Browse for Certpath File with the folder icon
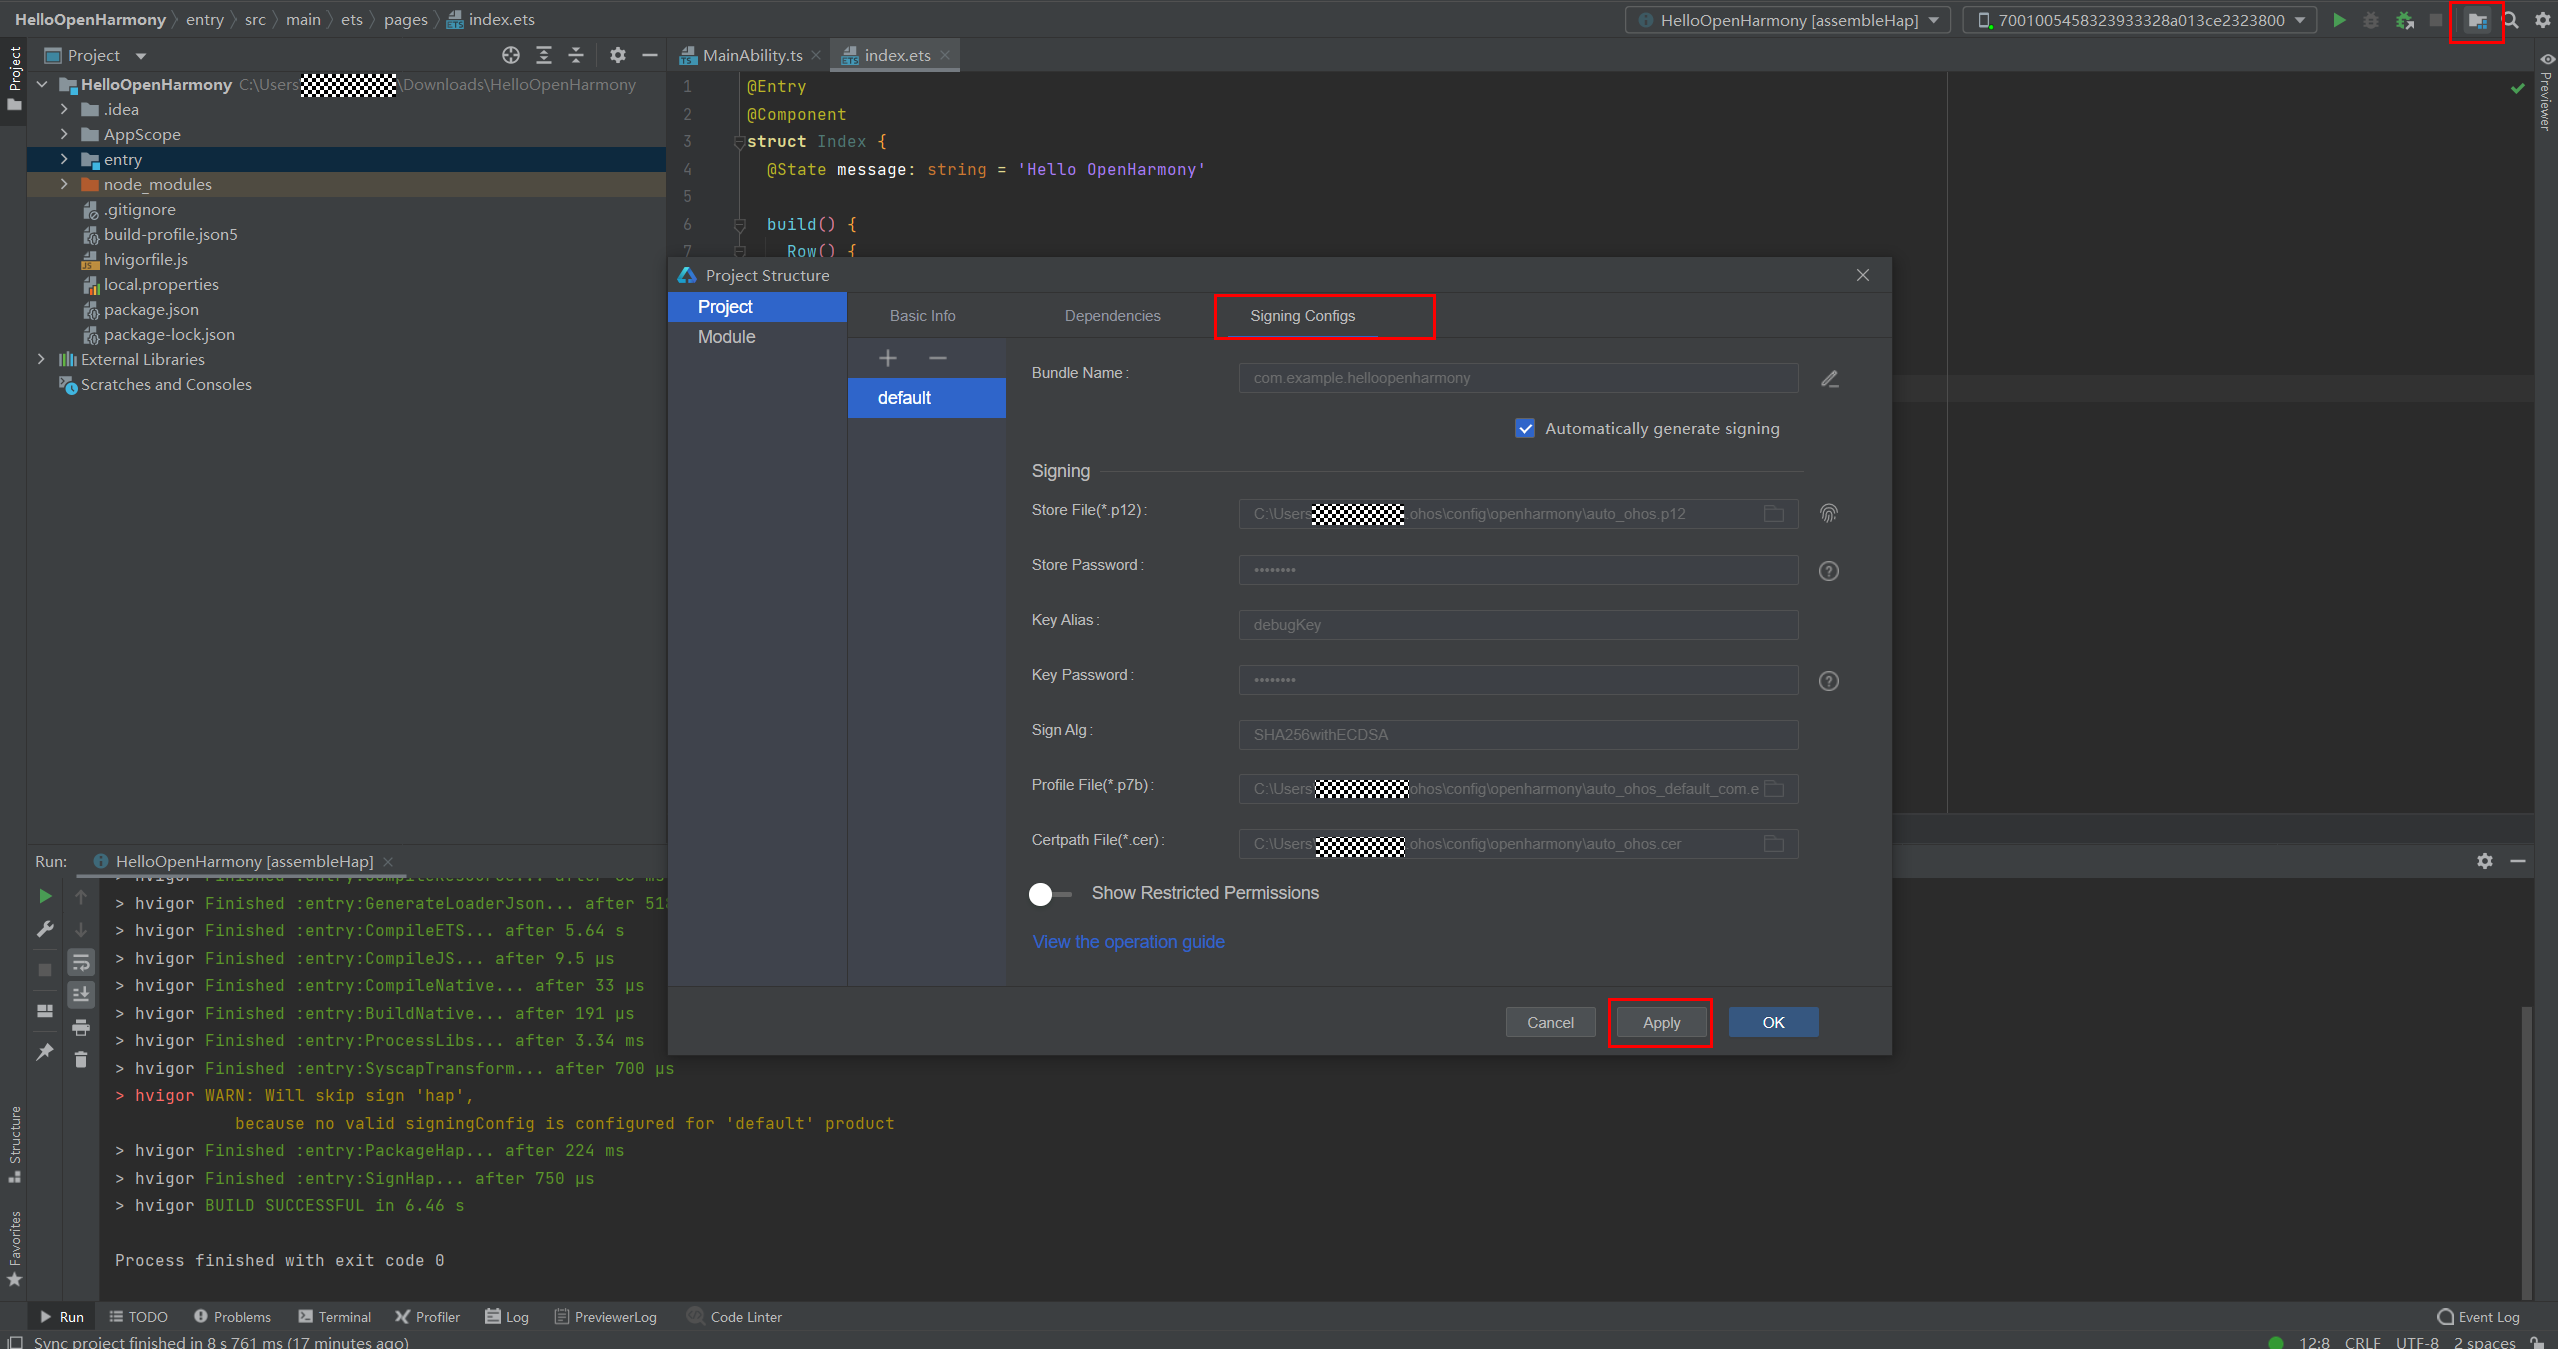This screenshot has width=2558, height=1349. click(x=1774, y=844)
